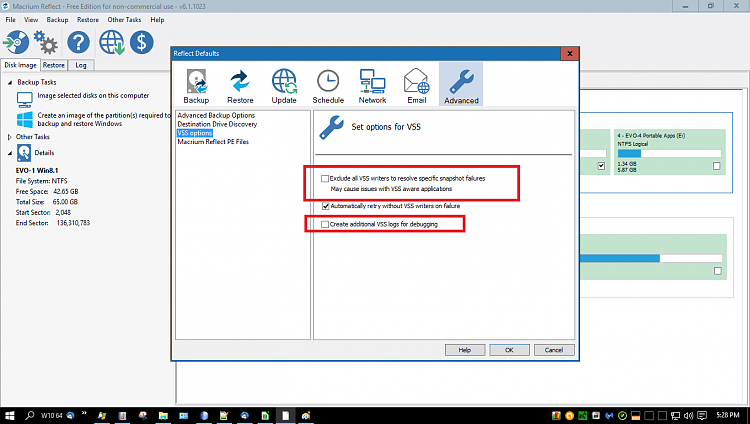Switch to the Disk Image tab

(20, 65)
